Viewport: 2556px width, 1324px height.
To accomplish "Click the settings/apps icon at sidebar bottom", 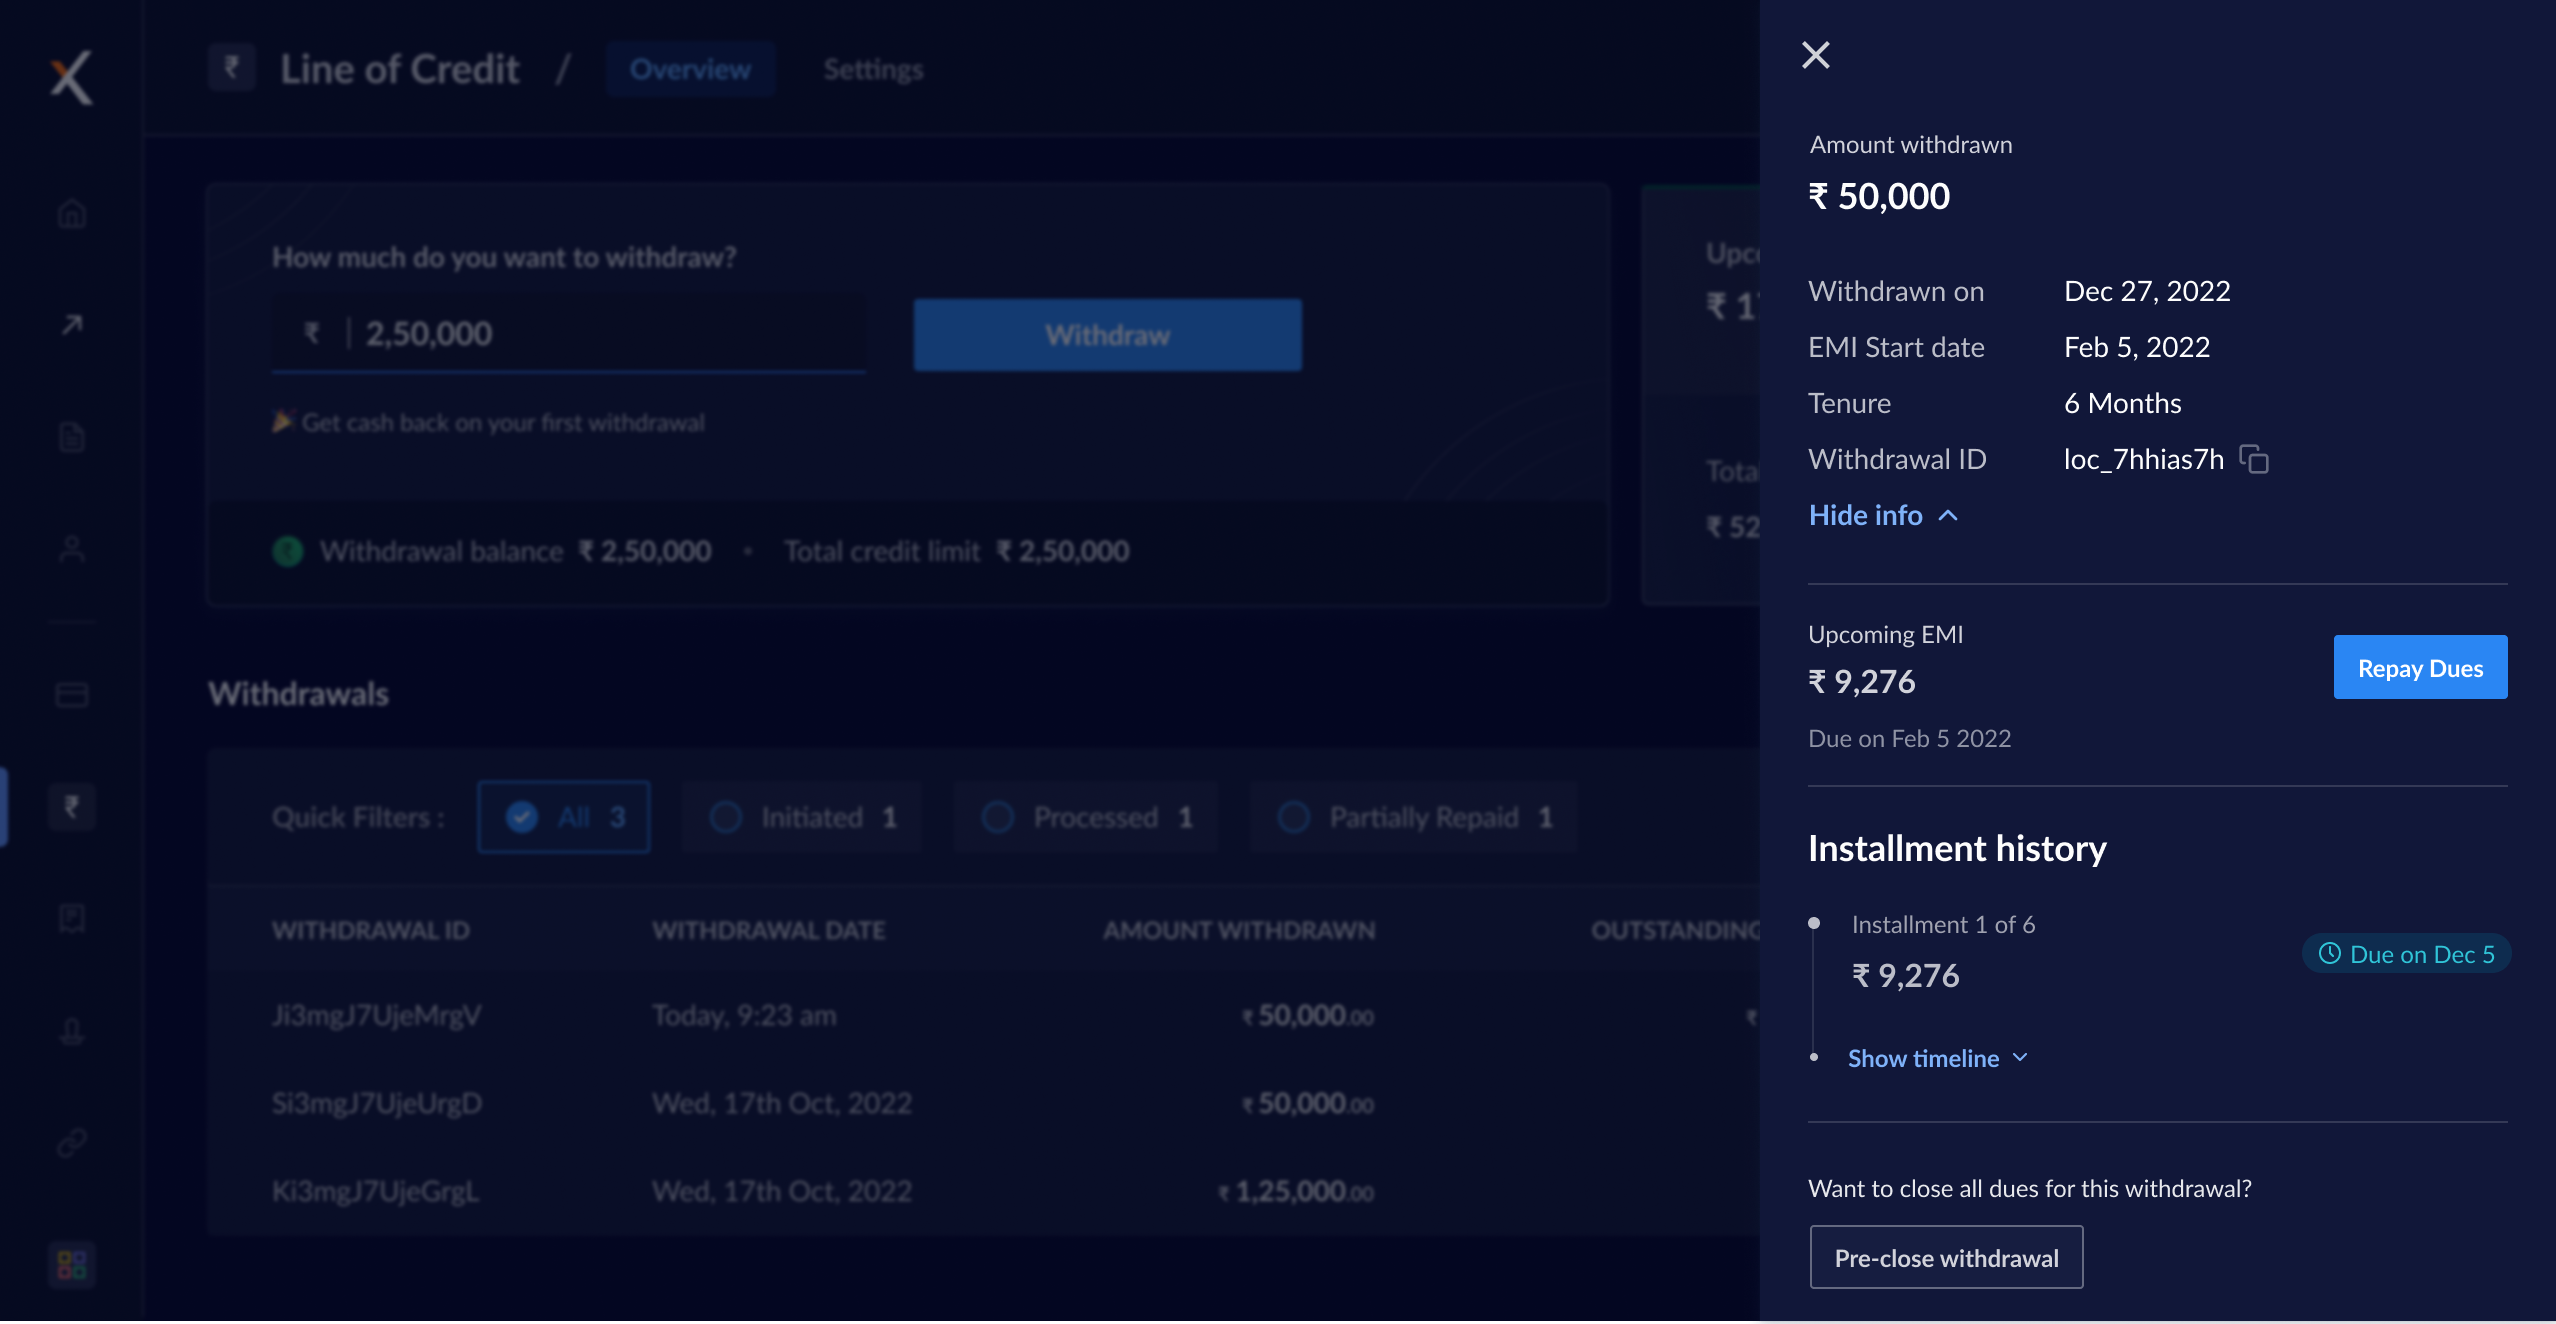I will (73, 1263).
